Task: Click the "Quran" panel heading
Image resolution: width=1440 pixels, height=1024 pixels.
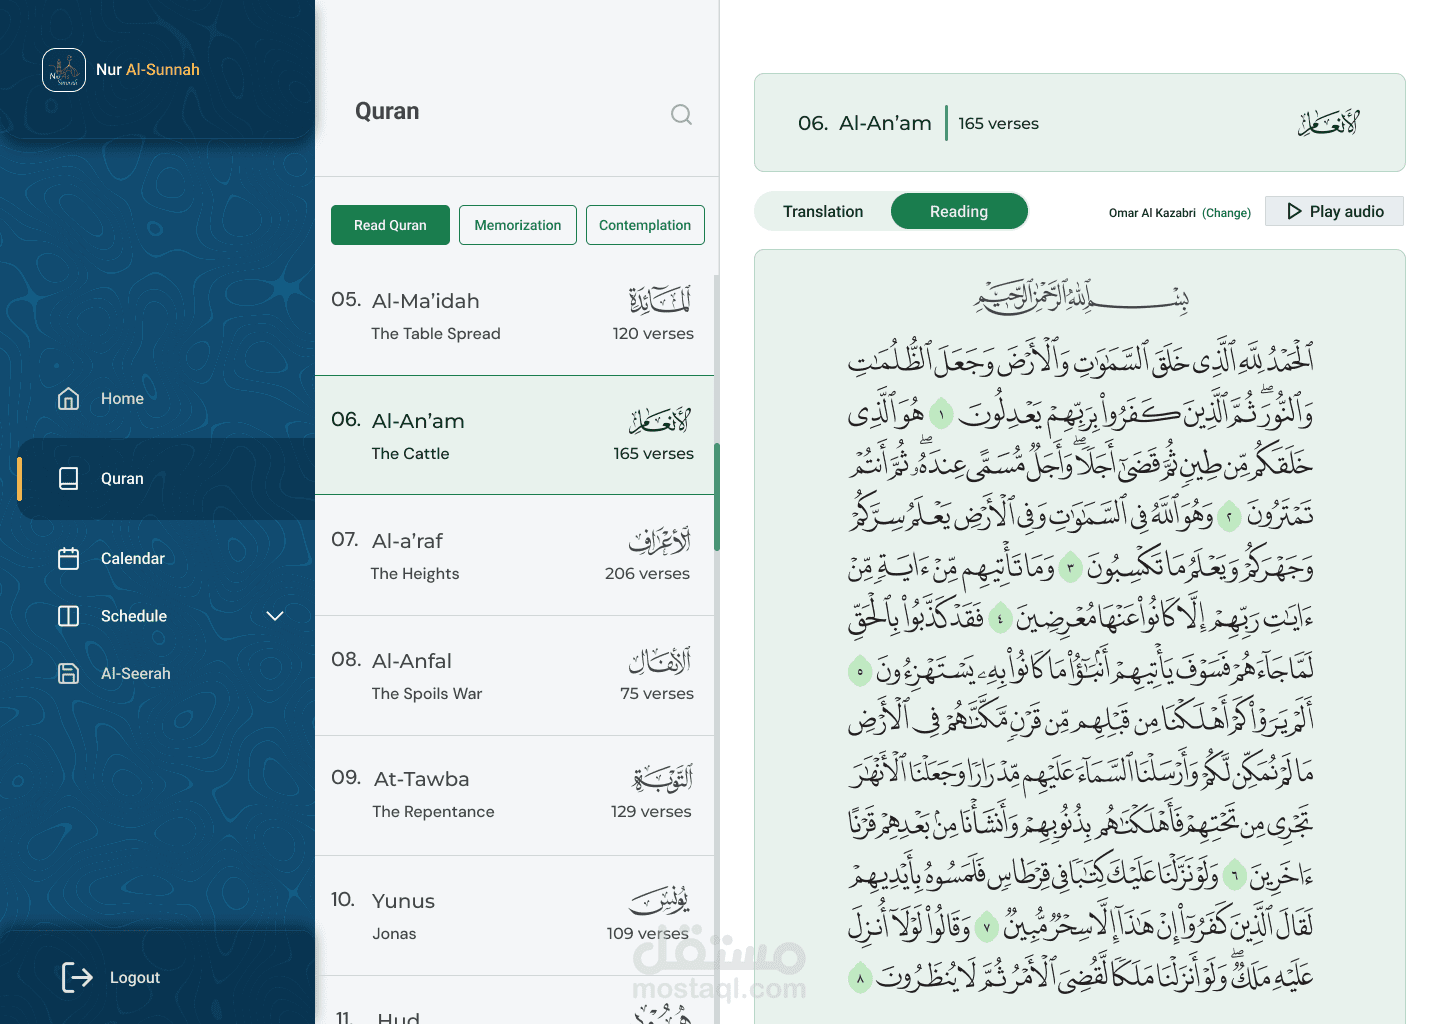Action: pyautogui.click(x=387, y=112)
